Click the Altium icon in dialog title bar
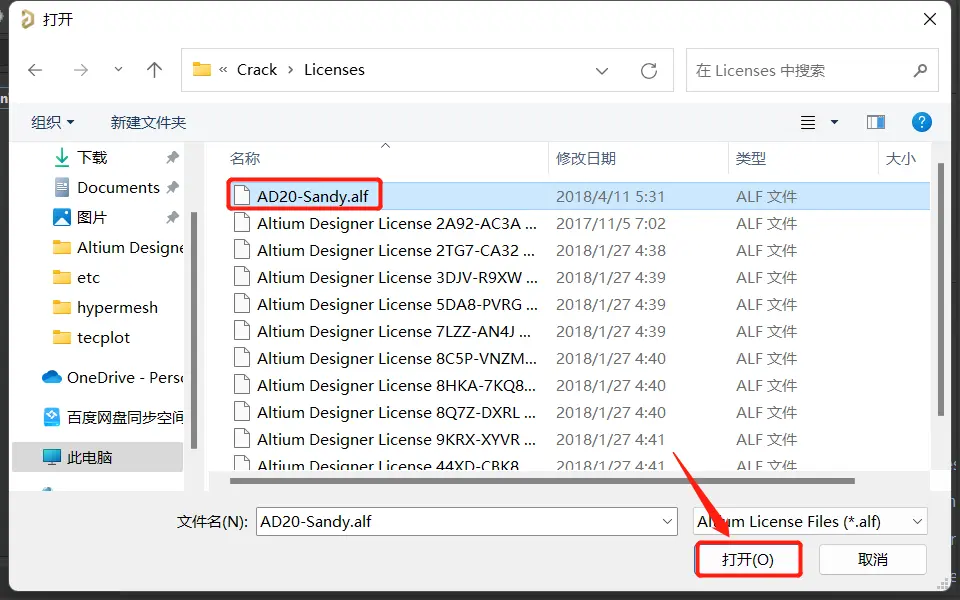 [x=27, y=20]
